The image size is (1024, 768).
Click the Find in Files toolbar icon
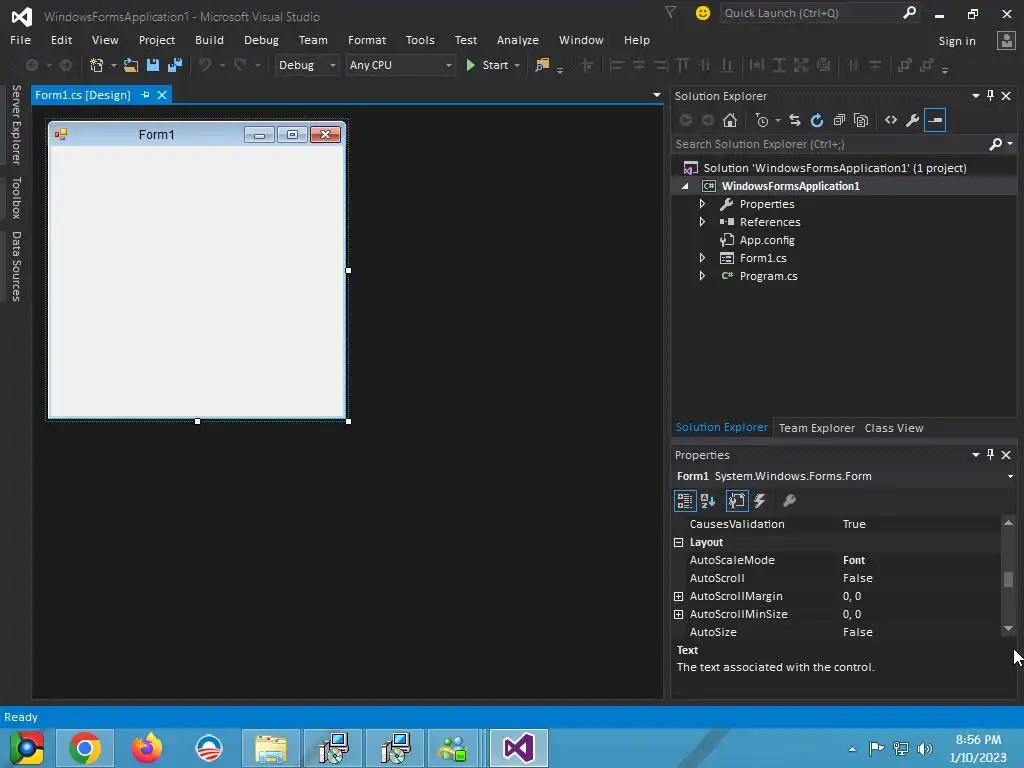click(542, 65)
